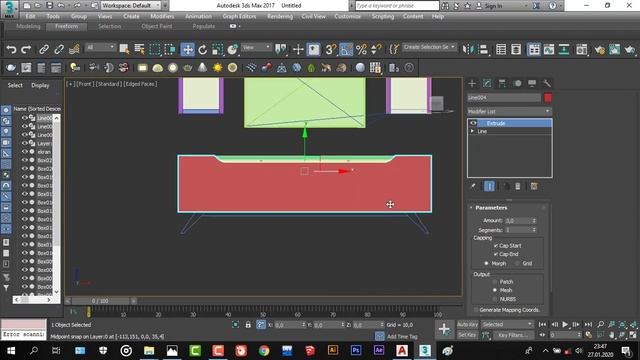Activate the Unlink Selection tool
640x360 pixels.
59,50
